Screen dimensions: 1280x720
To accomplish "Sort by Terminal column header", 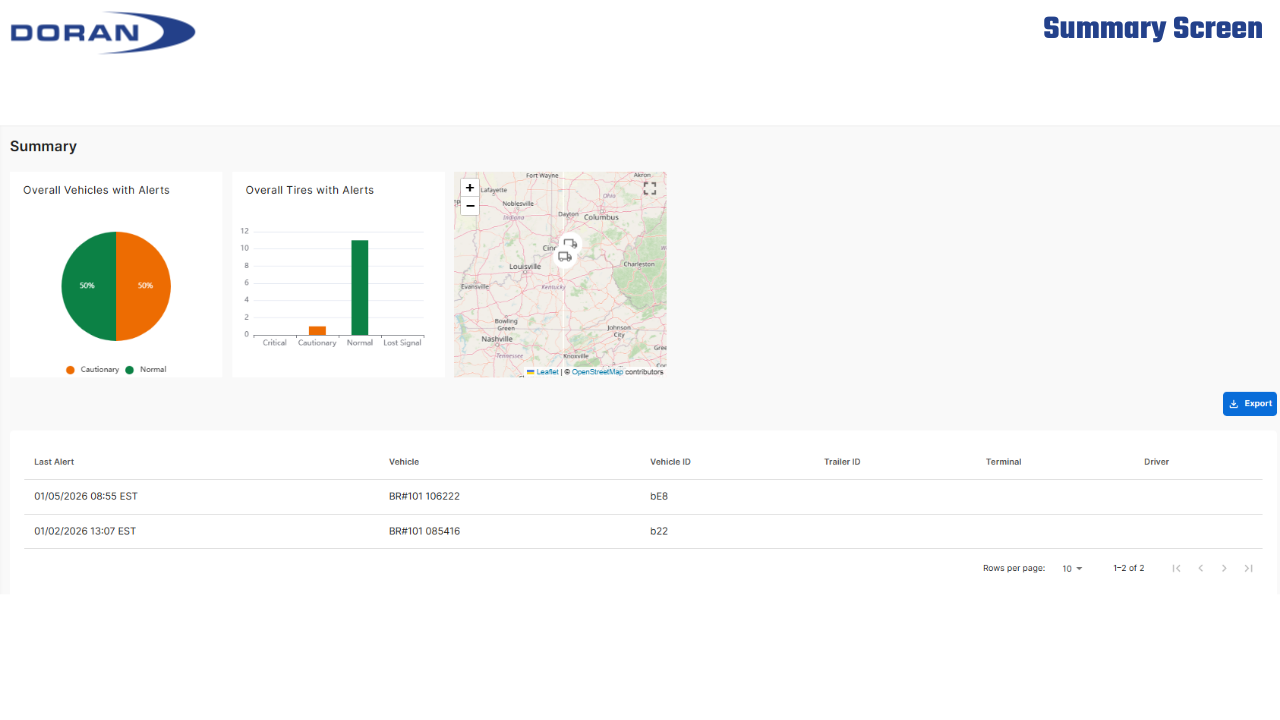I will point(1003,462).
